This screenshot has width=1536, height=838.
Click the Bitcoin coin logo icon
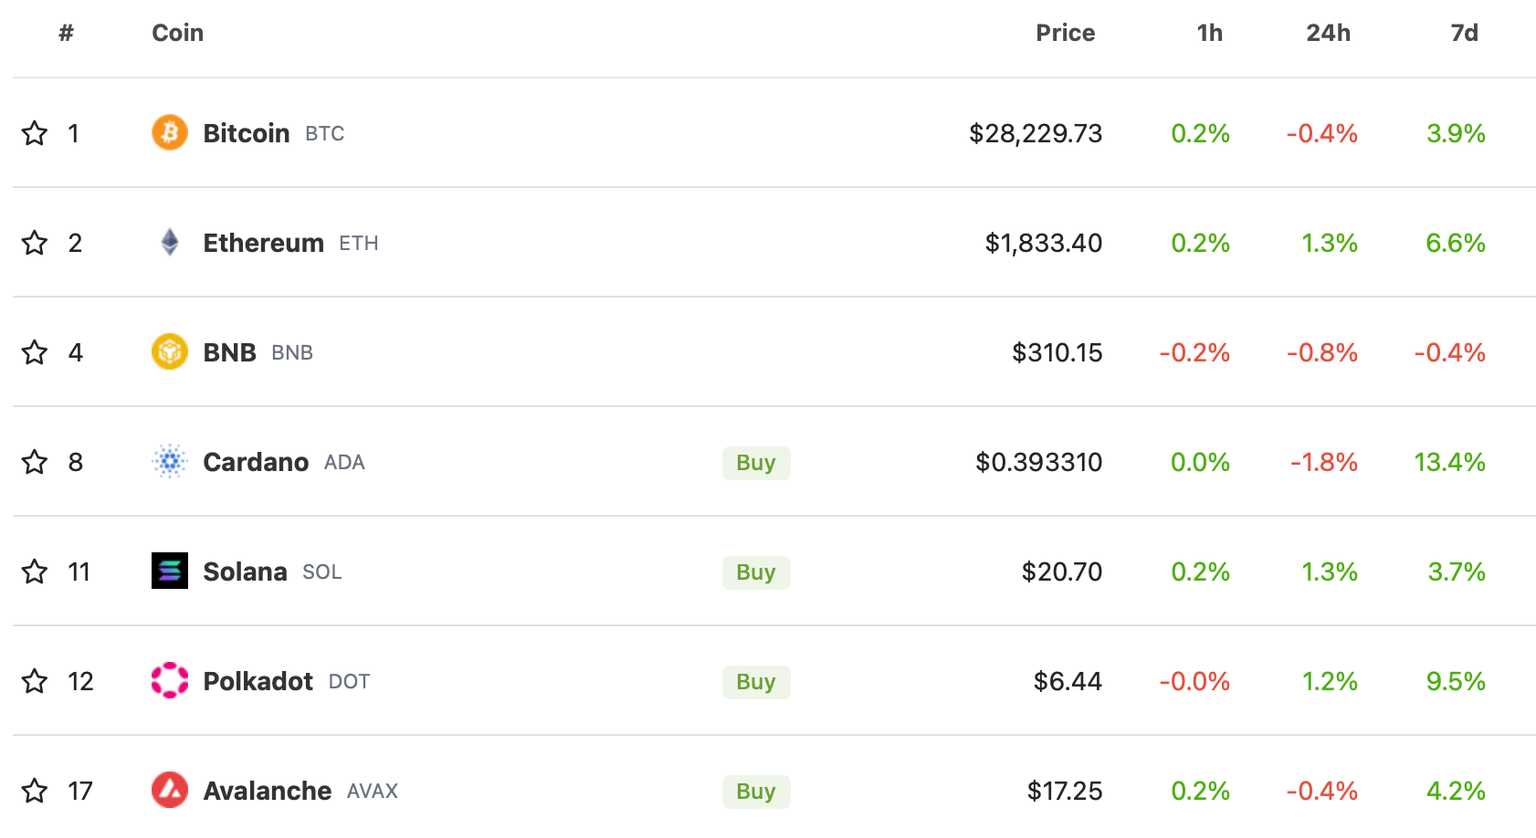tap(169, 132)
